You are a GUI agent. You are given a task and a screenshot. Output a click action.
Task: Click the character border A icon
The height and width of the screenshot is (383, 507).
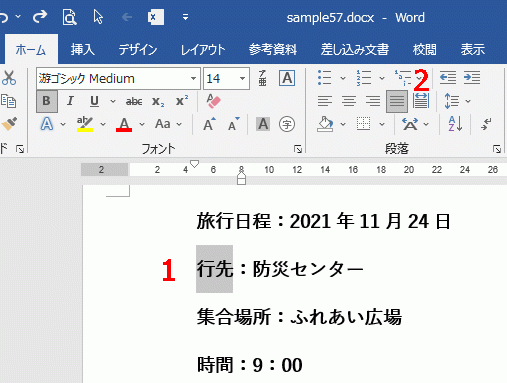pyautogui.click(x=287, y=78)
